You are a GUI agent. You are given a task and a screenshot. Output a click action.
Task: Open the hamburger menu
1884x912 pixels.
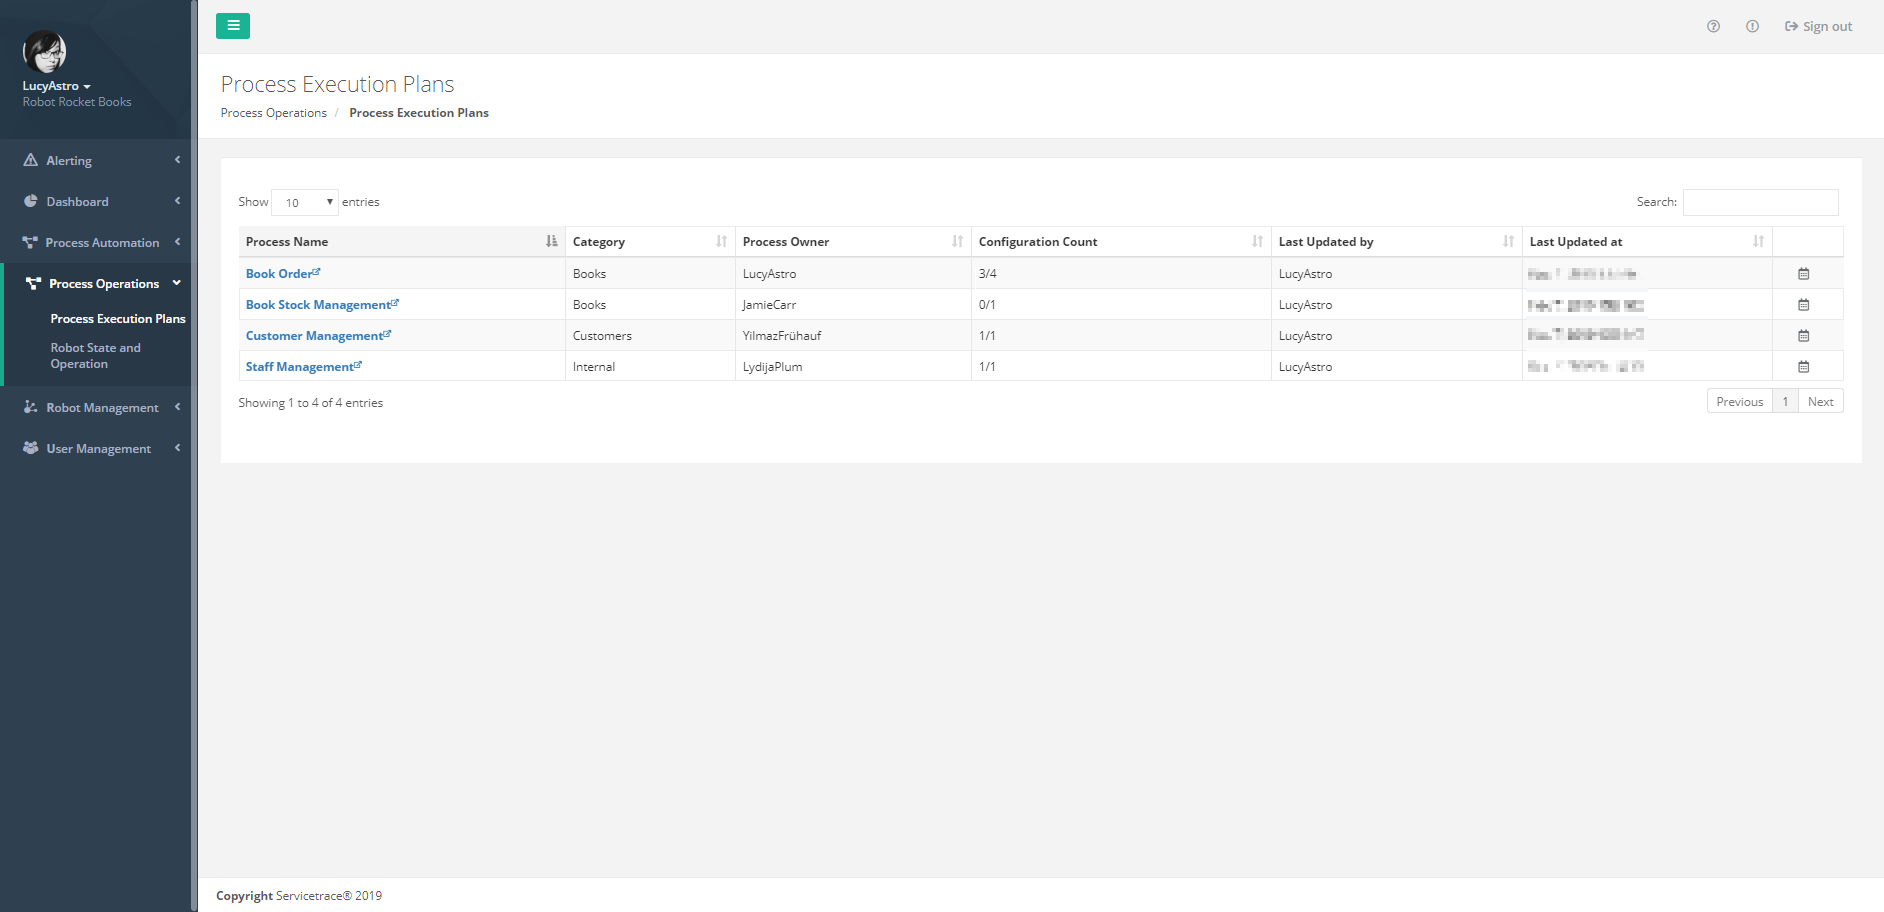[233, 25]
